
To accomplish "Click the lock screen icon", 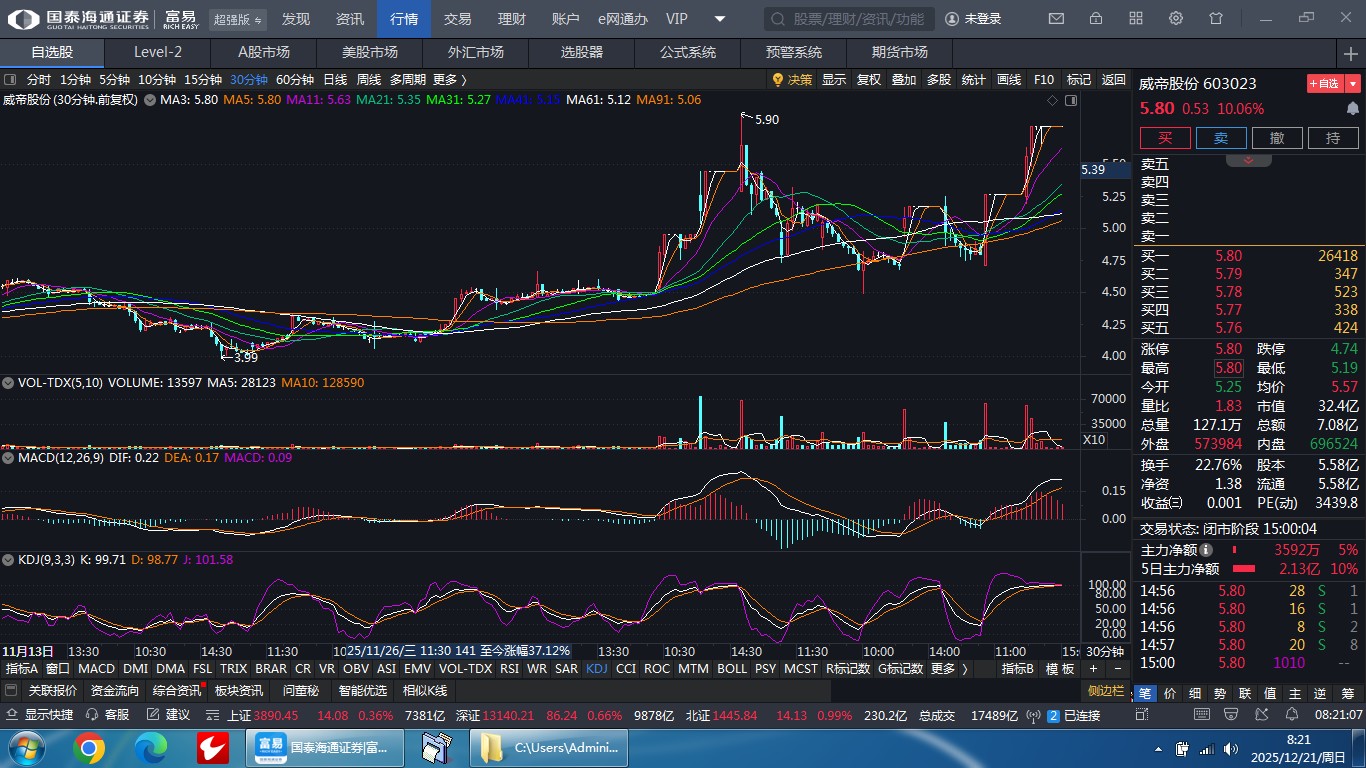I will click(1096, 19).
